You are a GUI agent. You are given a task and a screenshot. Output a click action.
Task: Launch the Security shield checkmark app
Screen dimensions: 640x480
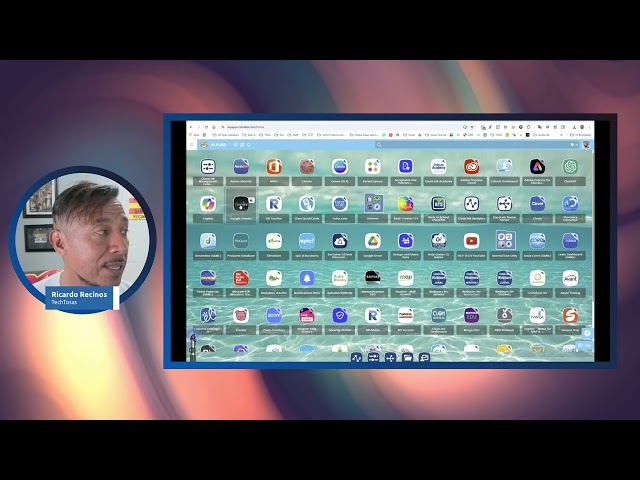(x=340, y=315)
